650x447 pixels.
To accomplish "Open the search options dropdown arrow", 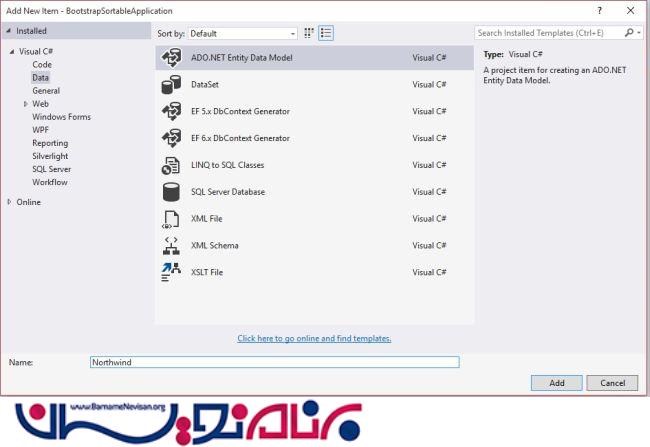I will pyautogui.click(x=639, y=33).
